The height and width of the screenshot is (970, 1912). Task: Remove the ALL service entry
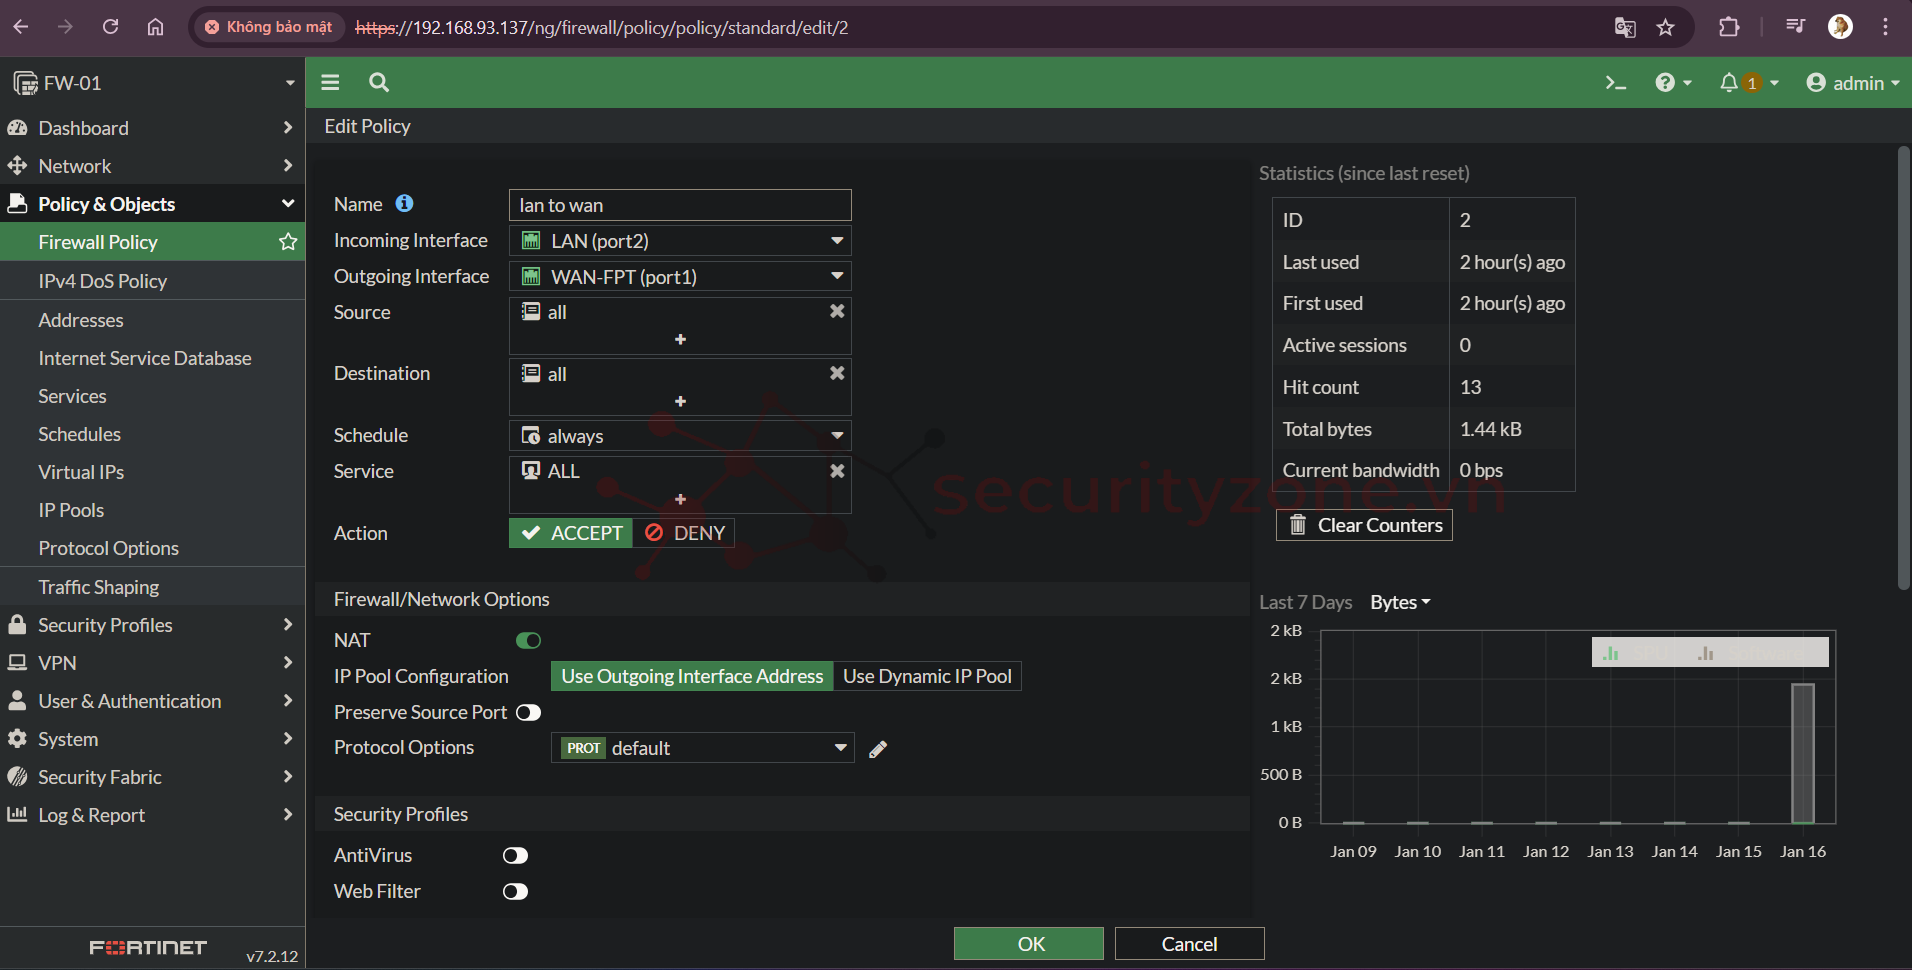click(x=837, y=471)
